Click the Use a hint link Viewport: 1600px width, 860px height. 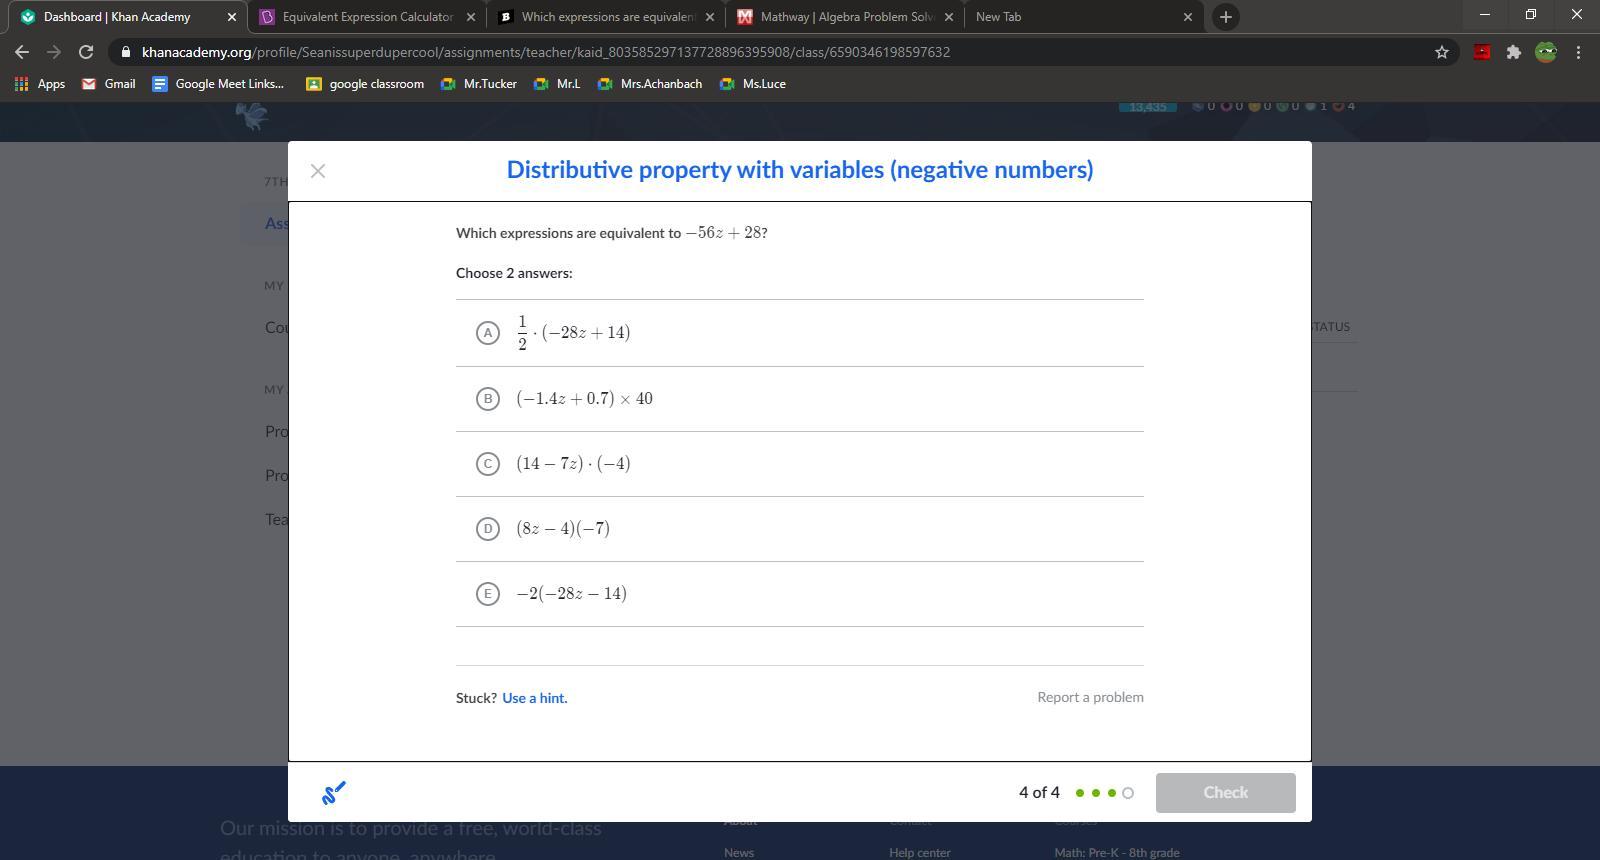pos(534,698)
